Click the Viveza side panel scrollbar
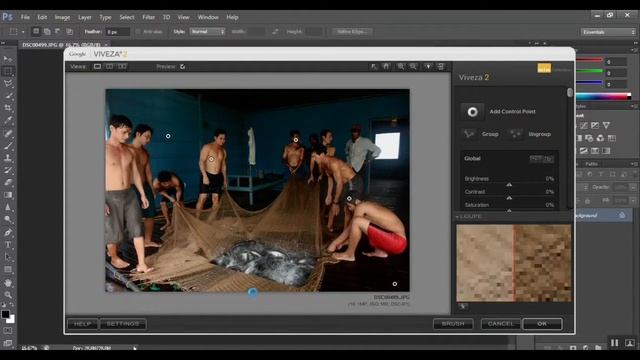The image size is (640, 360). coord(570,93)
